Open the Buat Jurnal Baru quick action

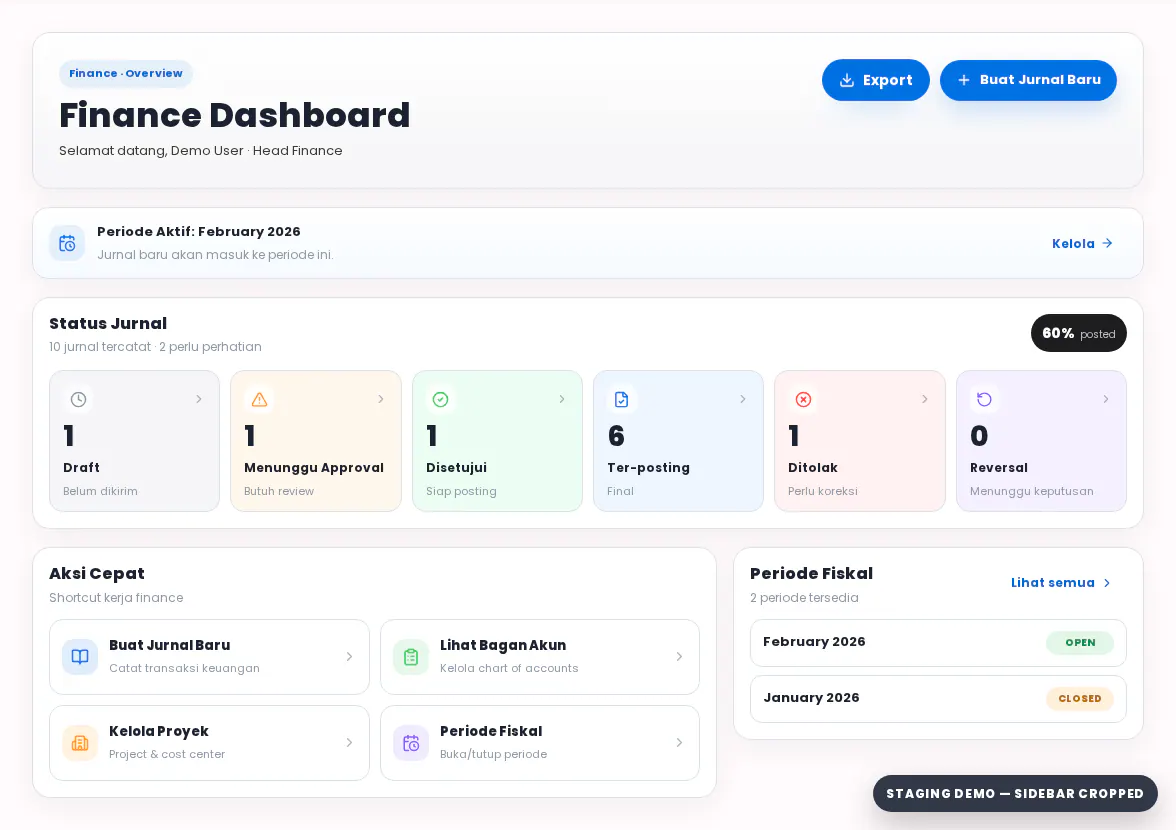(x=209, y=657)
